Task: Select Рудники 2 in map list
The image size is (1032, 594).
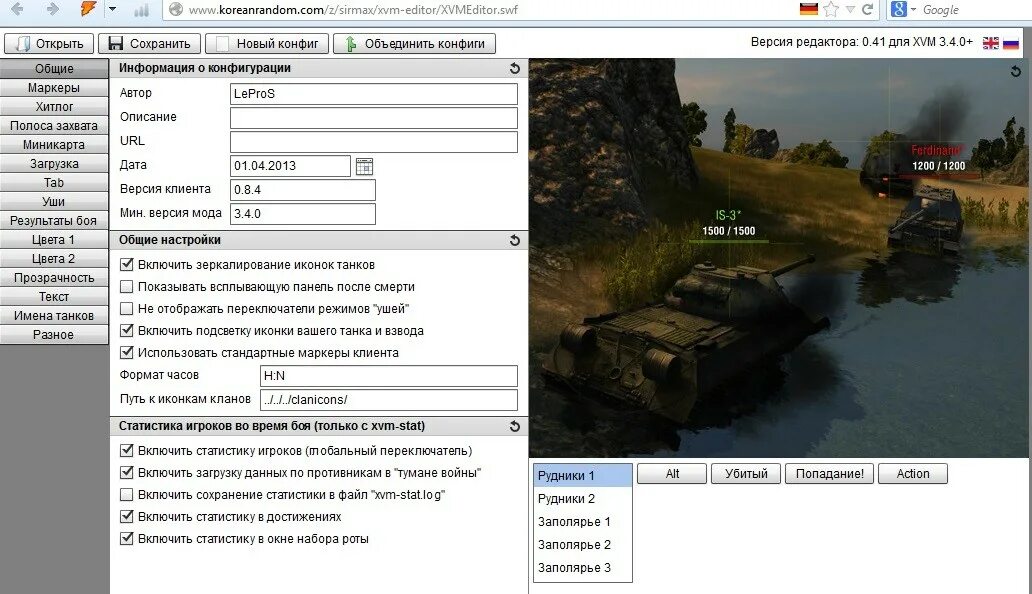Action: click(x=582, y=499)
